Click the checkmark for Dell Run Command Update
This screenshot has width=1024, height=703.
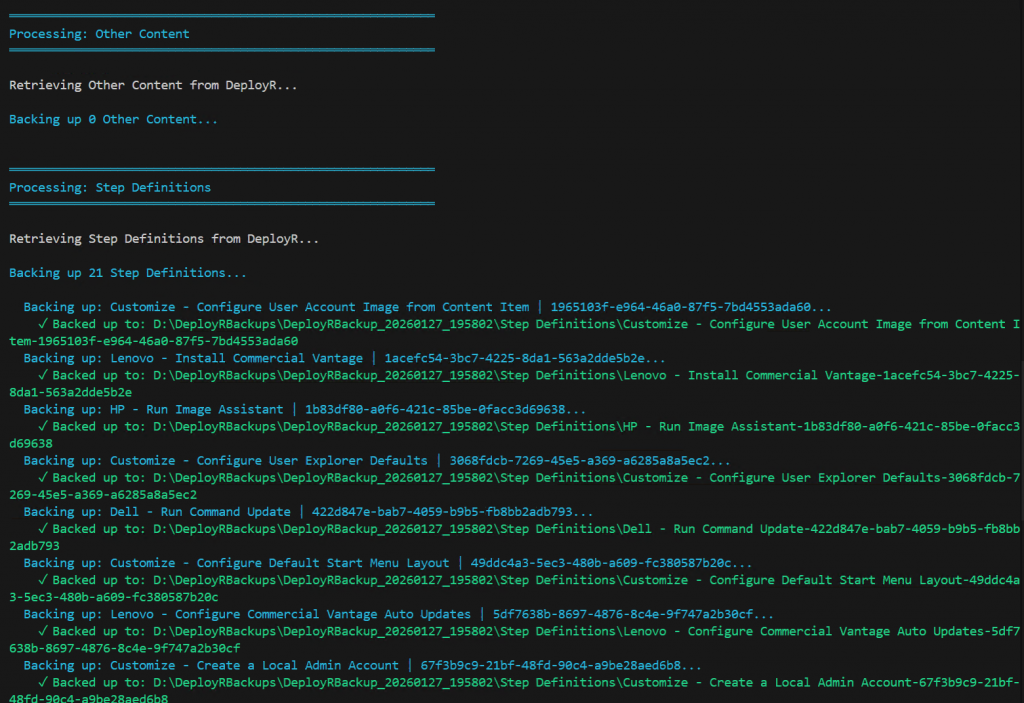(x=42, y=528)
